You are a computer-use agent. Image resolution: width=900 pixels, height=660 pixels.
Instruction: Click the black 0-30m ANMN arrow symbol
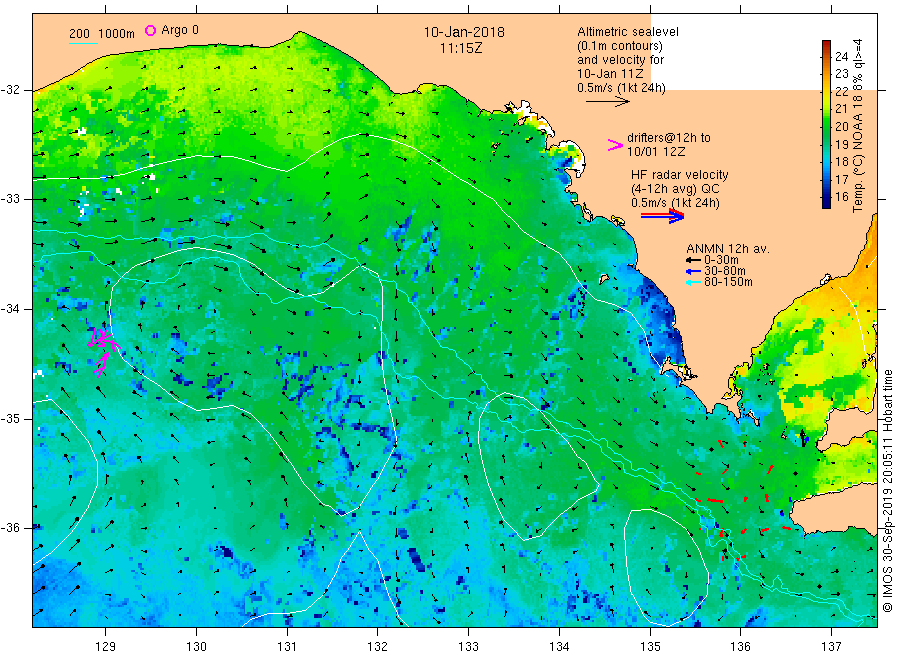(693, 260)
